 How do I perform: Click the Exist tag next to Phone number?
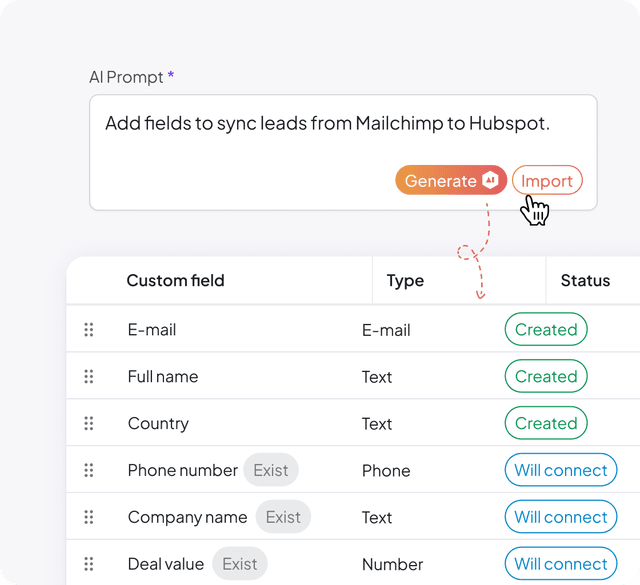tap(270, 470)
